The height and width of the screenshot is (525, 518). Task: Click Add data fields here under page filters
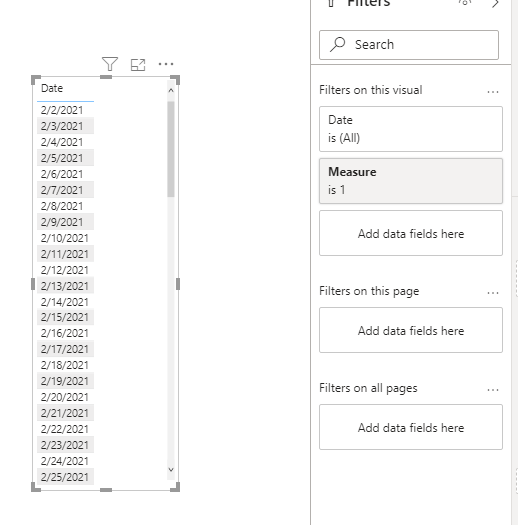(x=411, y=330)
